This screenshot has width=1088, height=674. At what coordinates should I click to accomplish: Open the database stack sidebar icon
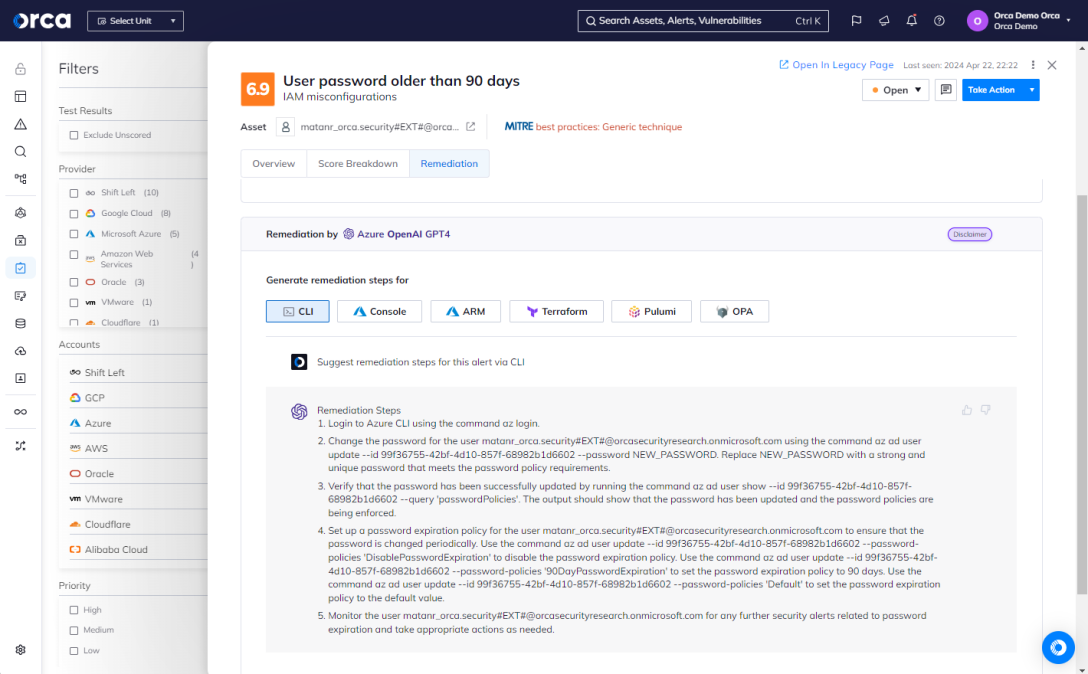[x=20, y=323]
